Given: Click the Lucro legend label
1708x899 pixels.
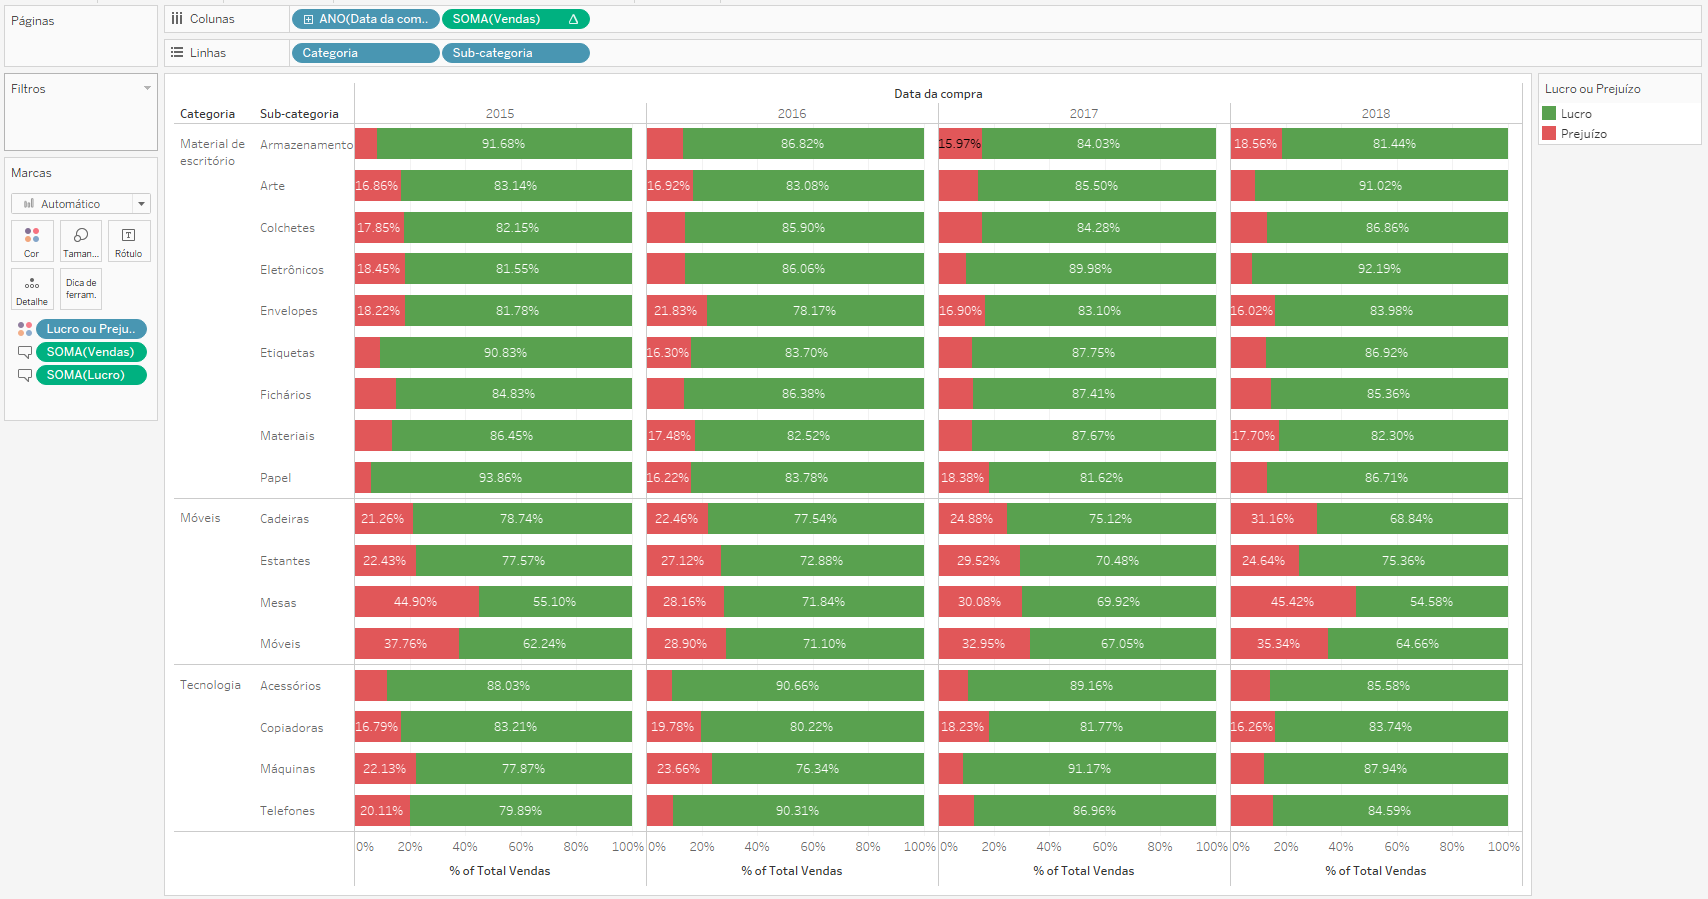Looking at the screenshot, I should click(1576, 114).
